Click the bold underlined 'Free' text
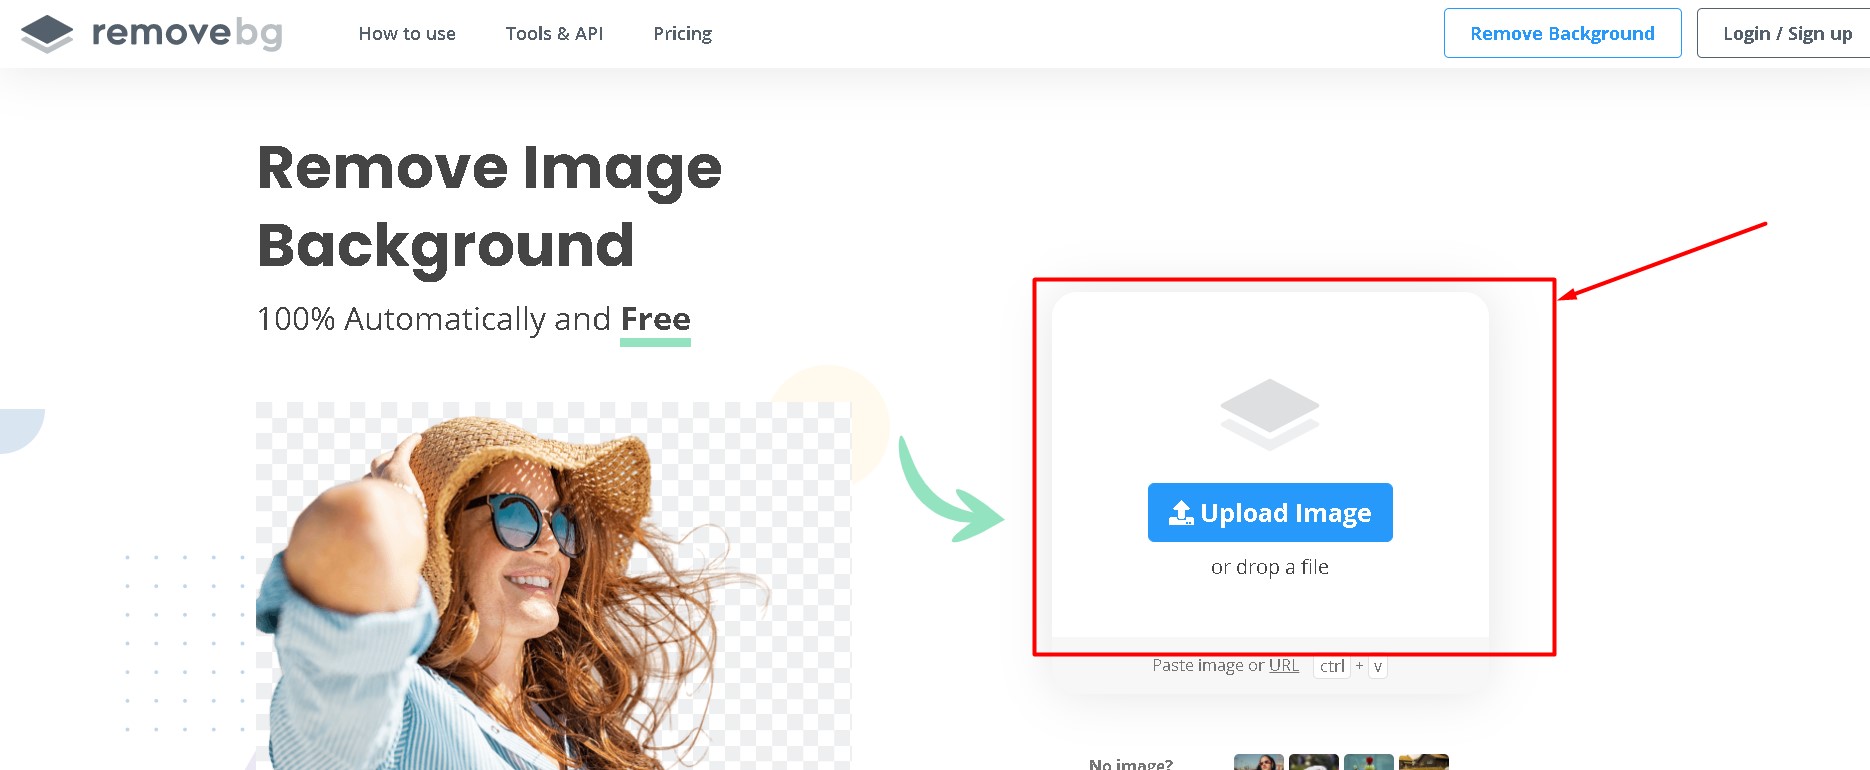This screenshot has height=770, width=1870. tap(655, 319)
